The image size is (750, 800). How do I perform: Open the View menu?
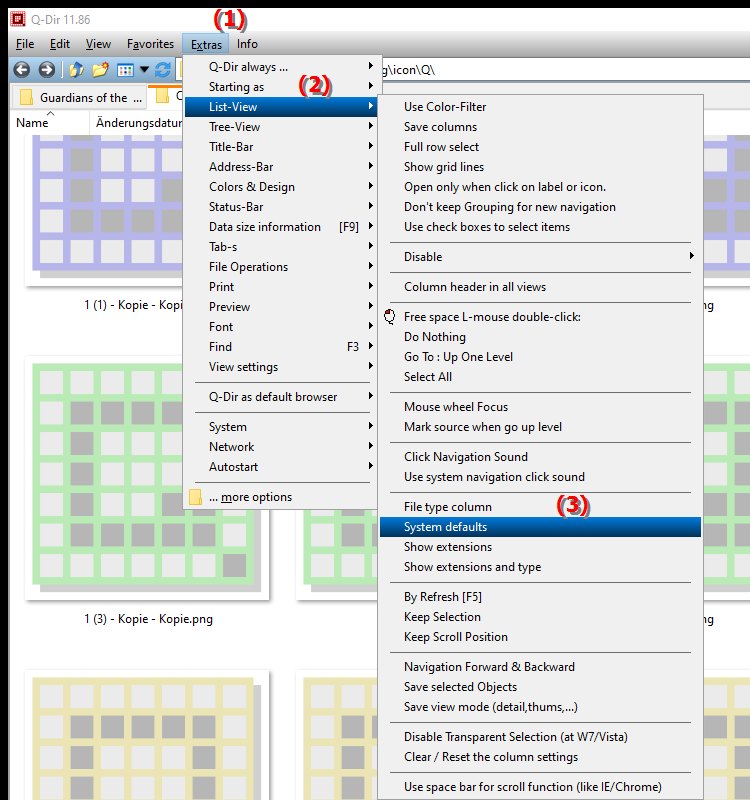point(98,44)
